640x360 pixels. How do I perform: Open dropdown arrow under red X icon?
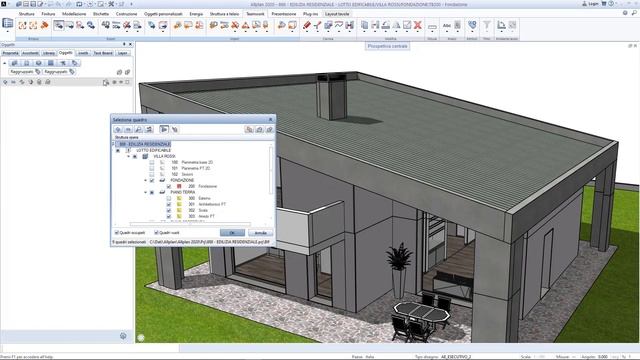[417, 32]
